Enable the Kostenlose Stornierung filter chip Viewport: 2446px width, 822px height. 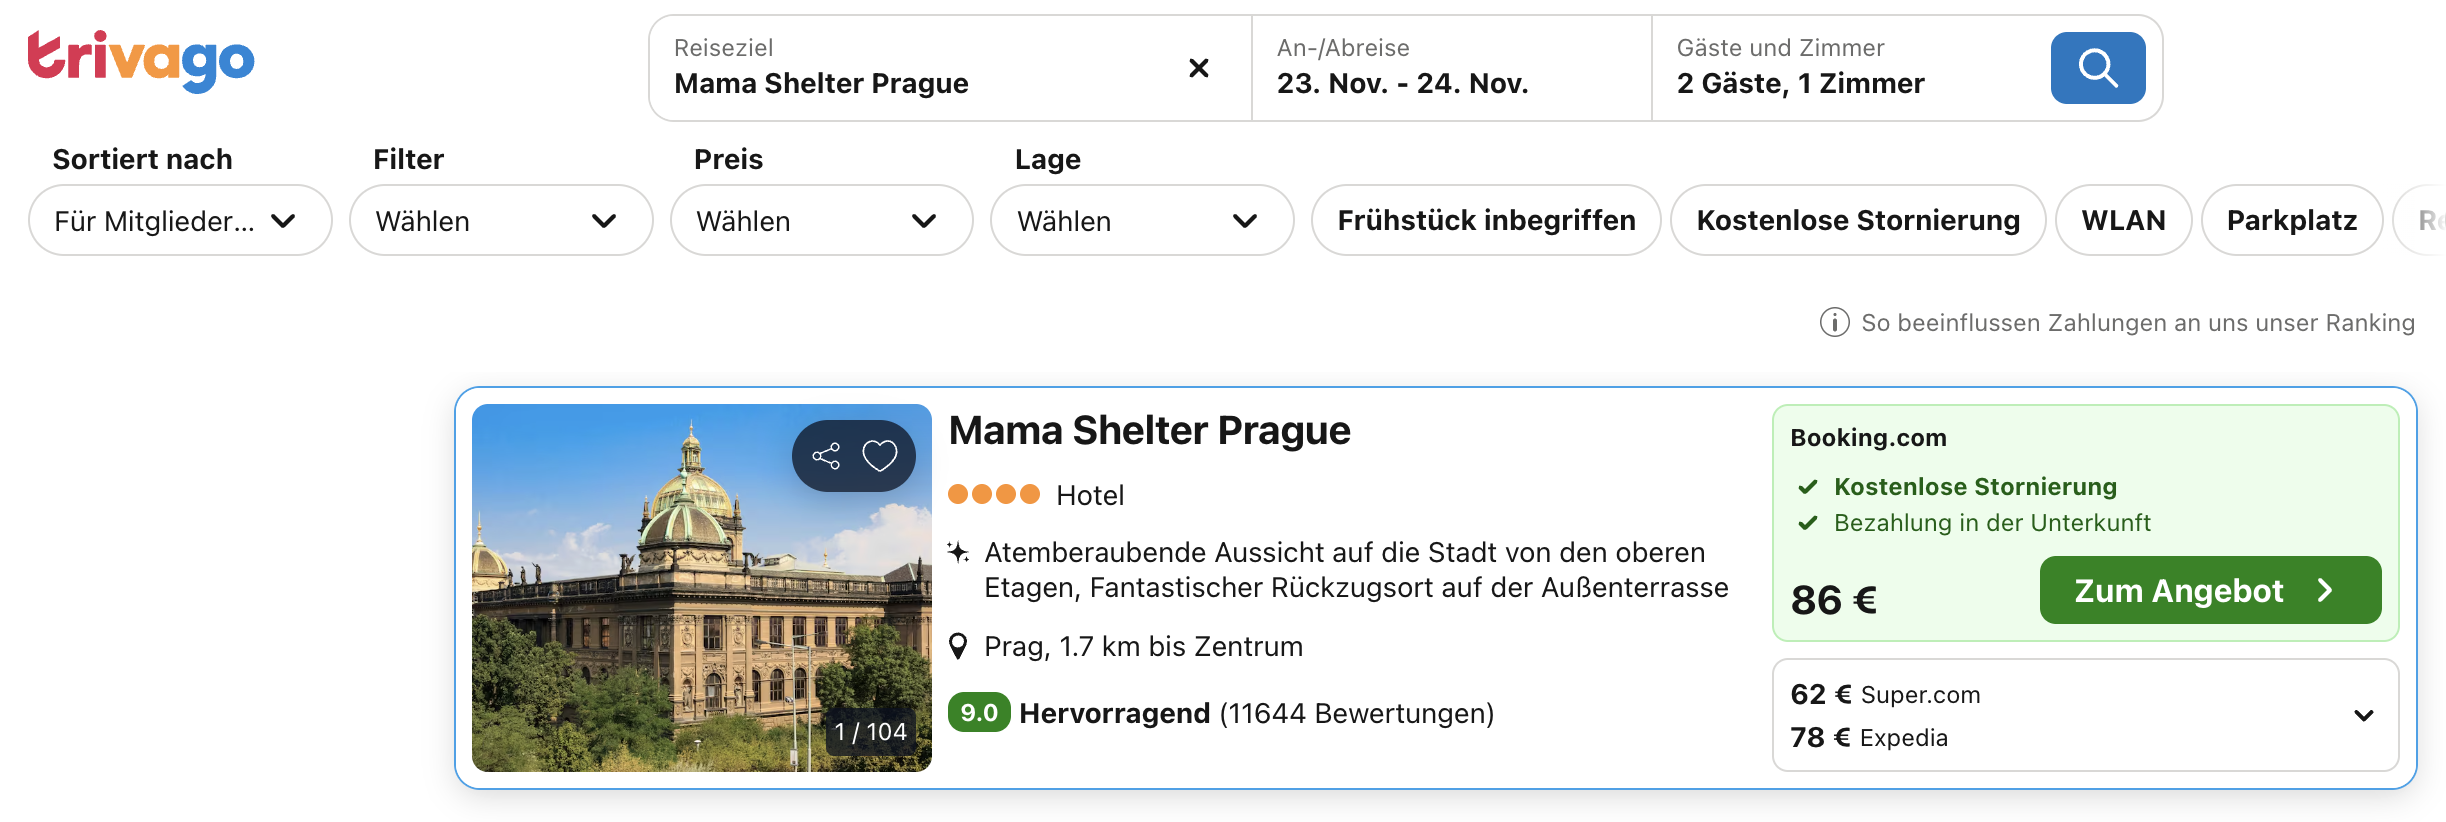pos(1858,220)
